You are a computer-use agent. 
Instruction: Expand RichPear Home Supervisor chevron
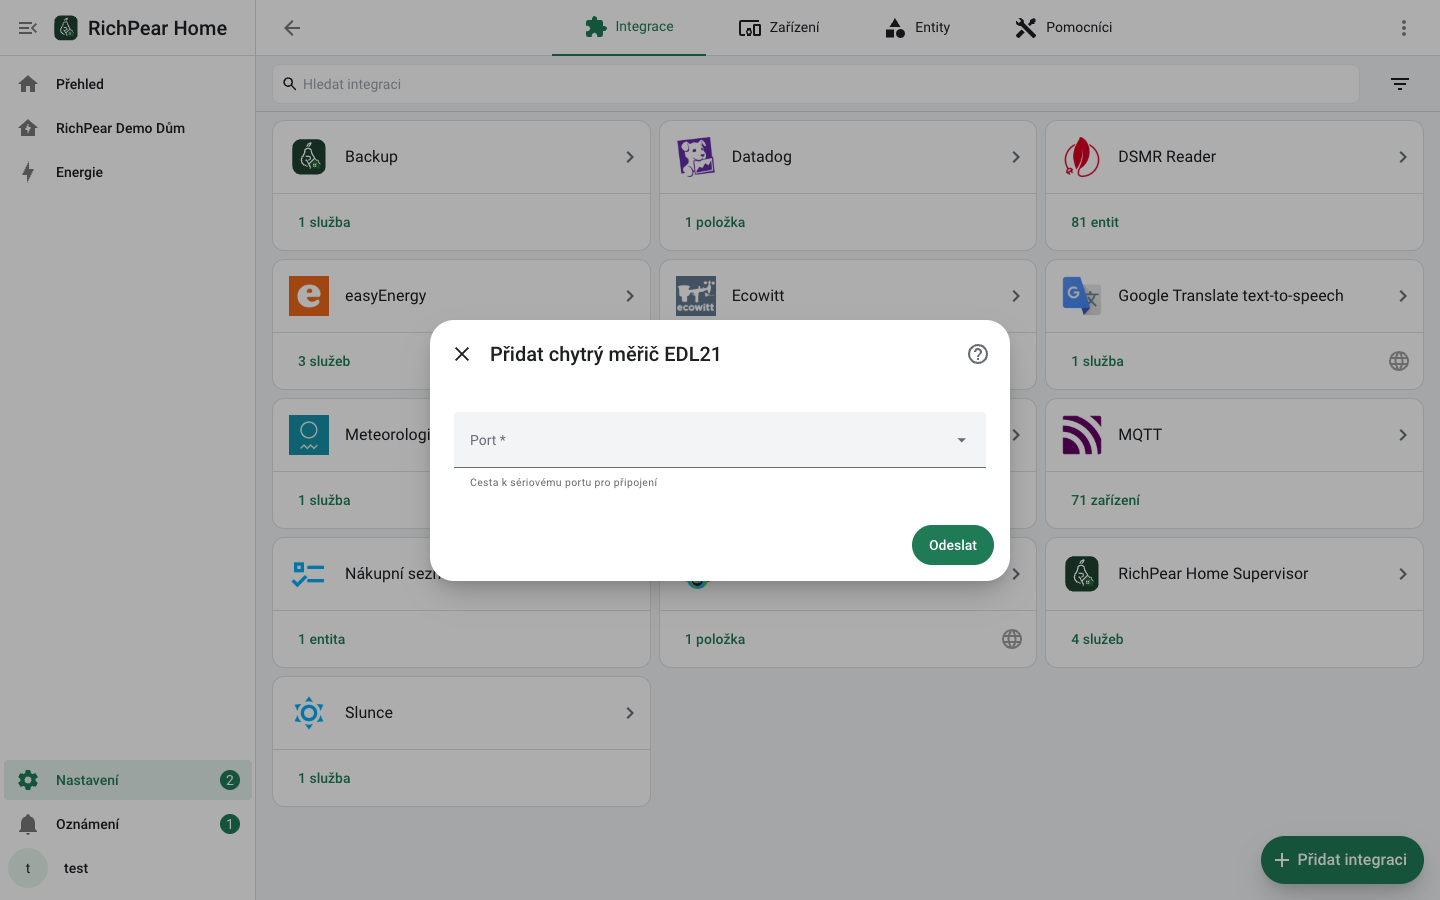coord(1403,574)
